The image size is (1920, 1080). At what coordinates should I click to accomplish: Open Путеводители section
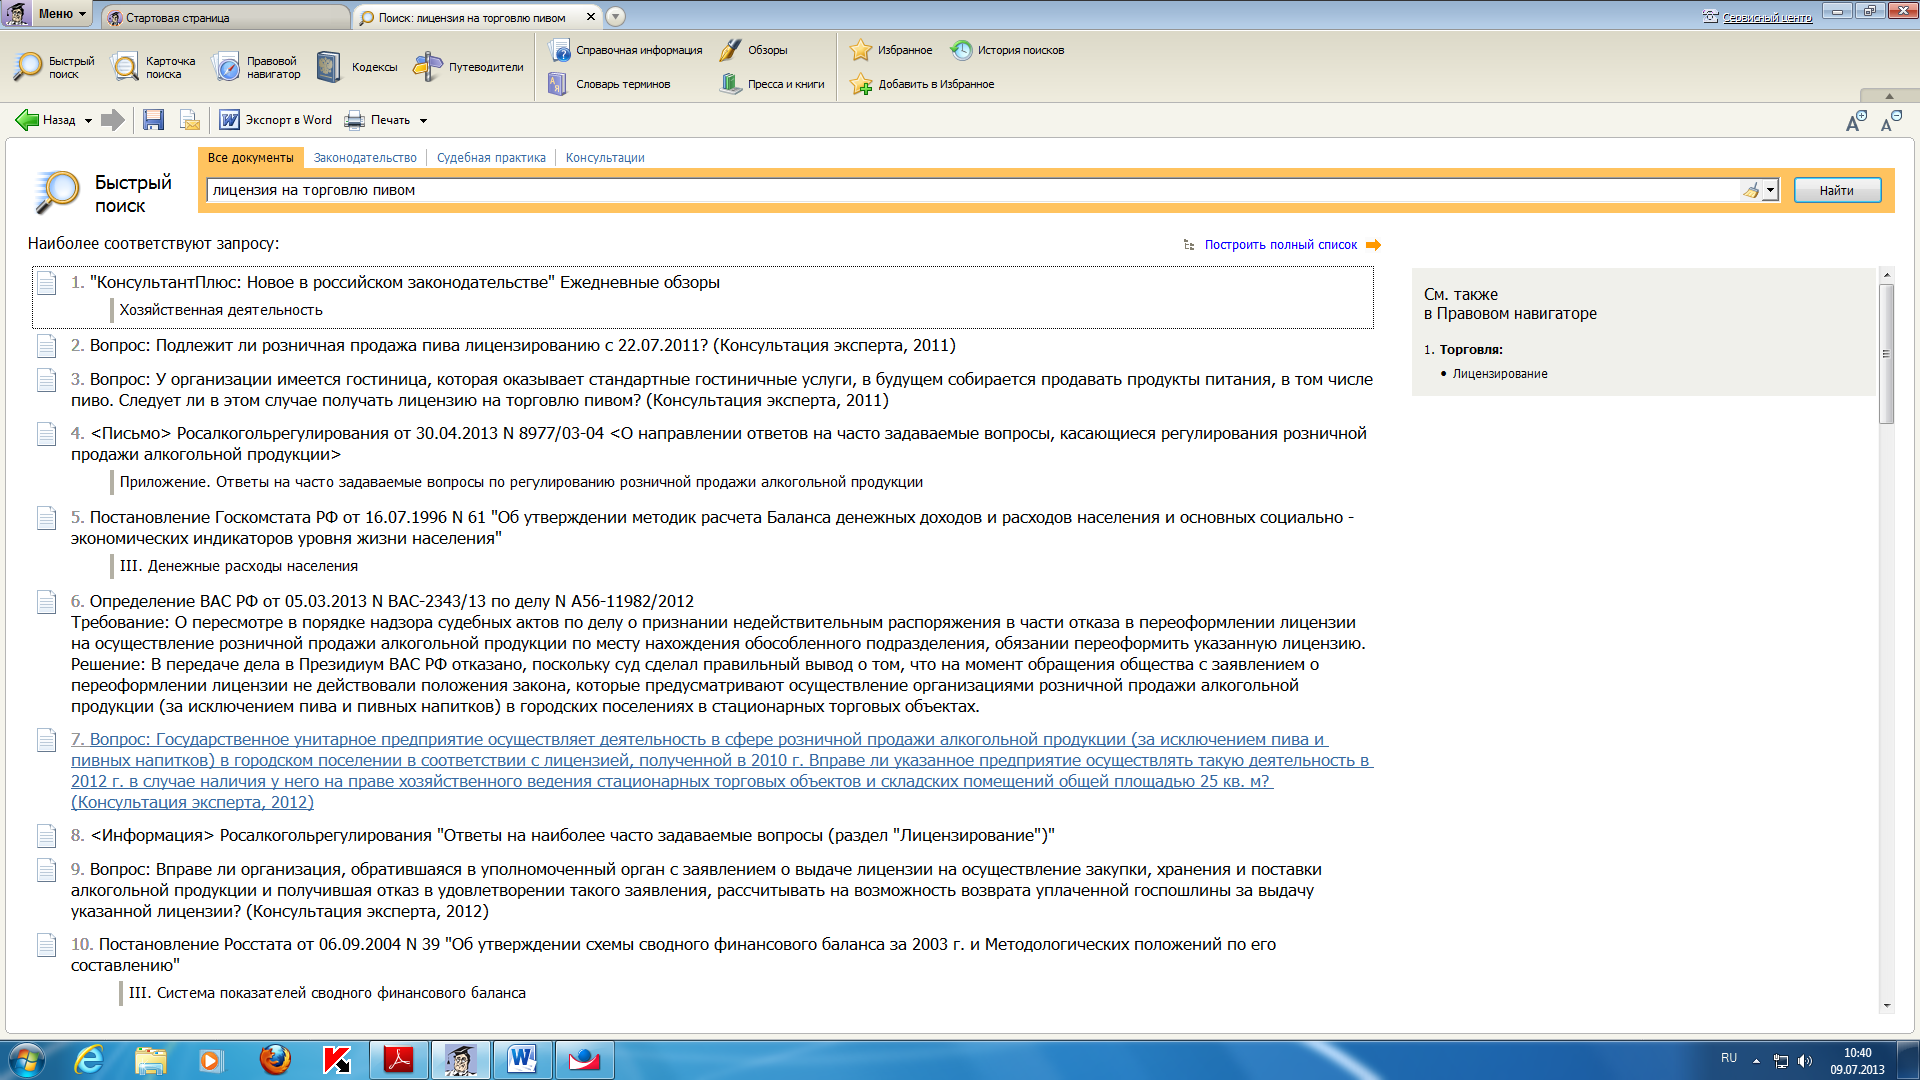point(469,67)
